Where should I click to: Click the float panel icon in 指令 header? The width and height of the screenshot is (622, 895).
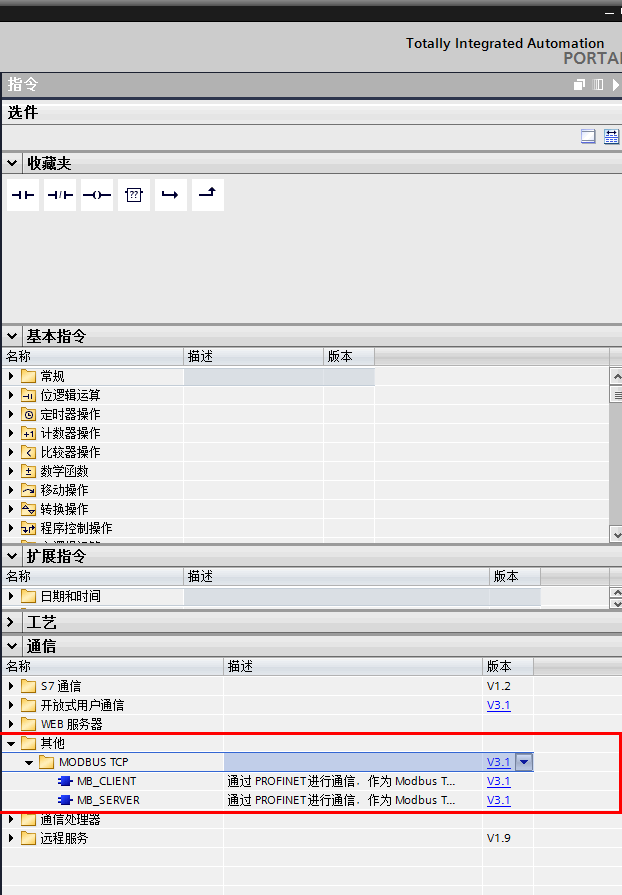point(579,85)
